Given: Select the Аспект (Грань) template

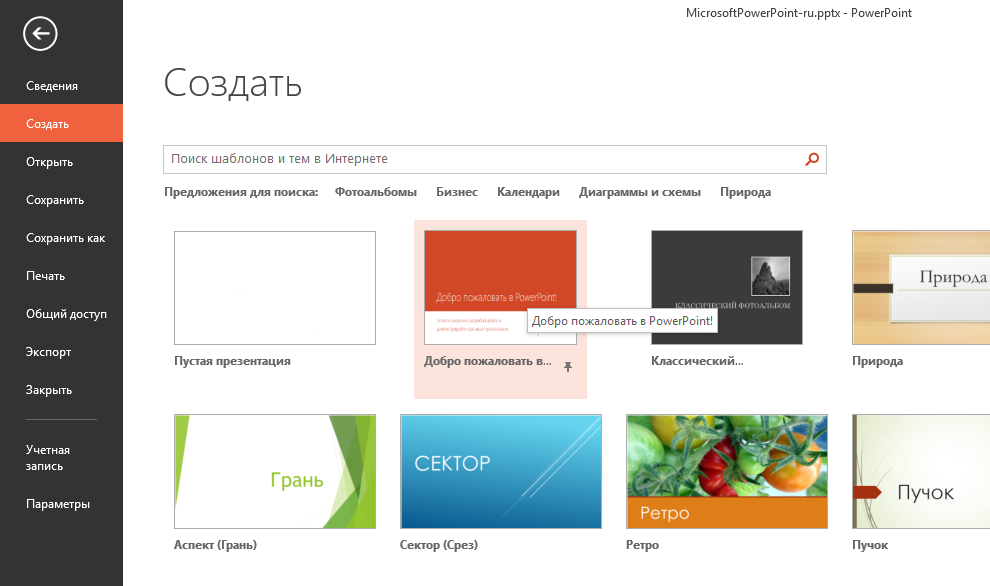Looking at the screenshot, I should [x=274, y=471].
